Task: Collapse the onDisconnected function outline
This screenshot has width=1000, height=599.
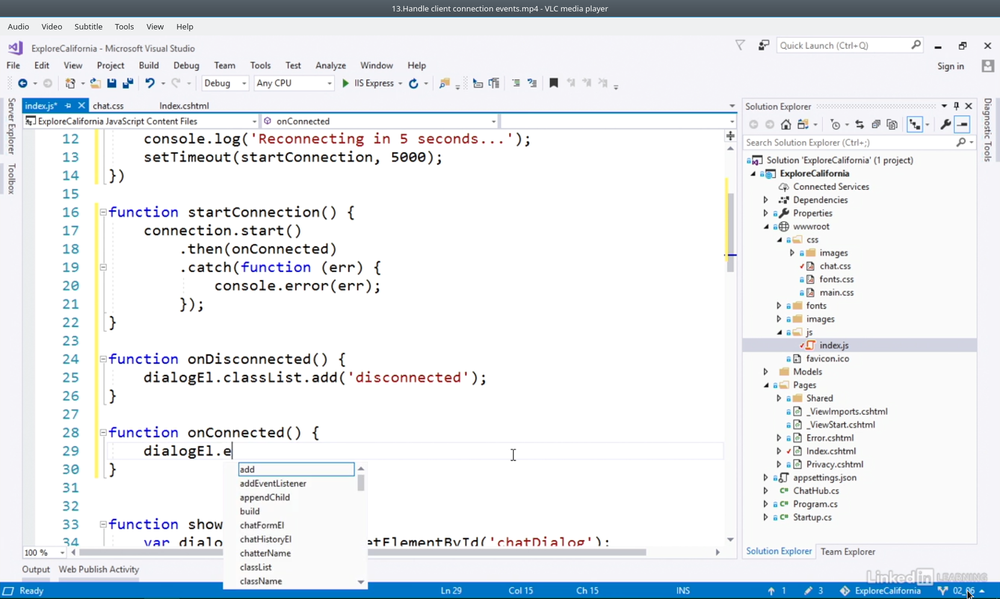Action: (103, 359)
